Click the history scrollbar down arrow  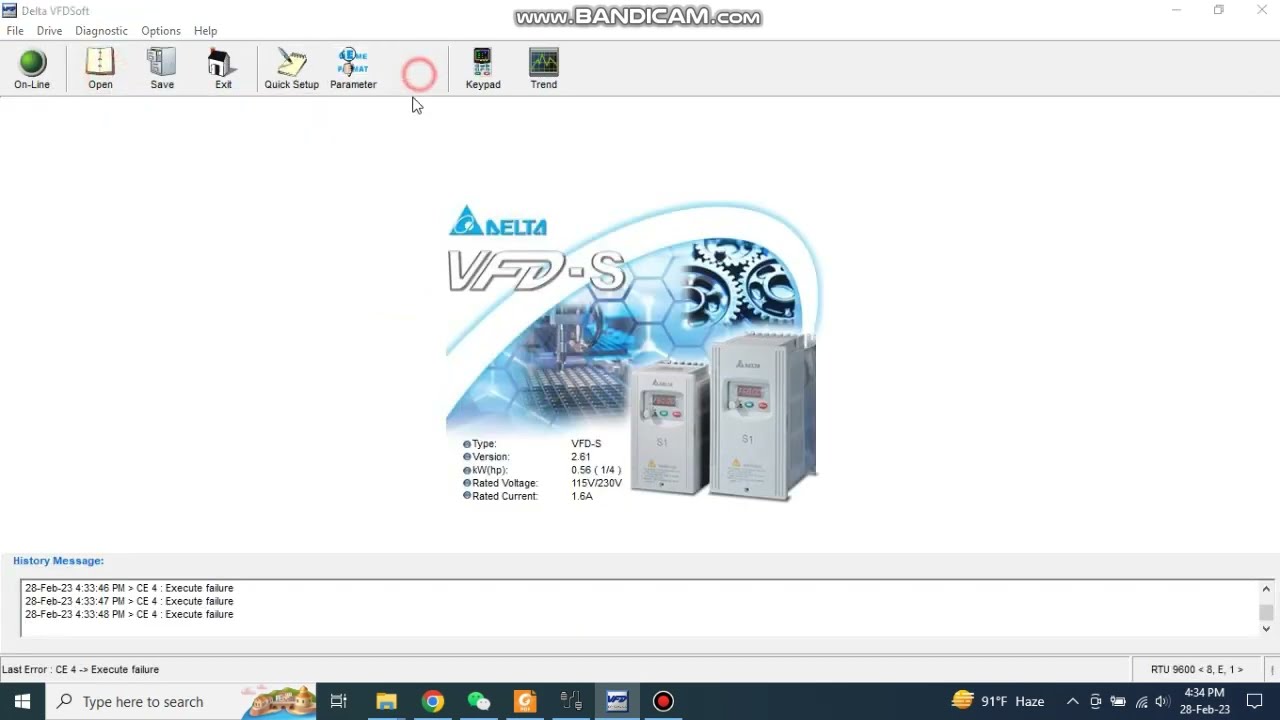(1266, 628)
